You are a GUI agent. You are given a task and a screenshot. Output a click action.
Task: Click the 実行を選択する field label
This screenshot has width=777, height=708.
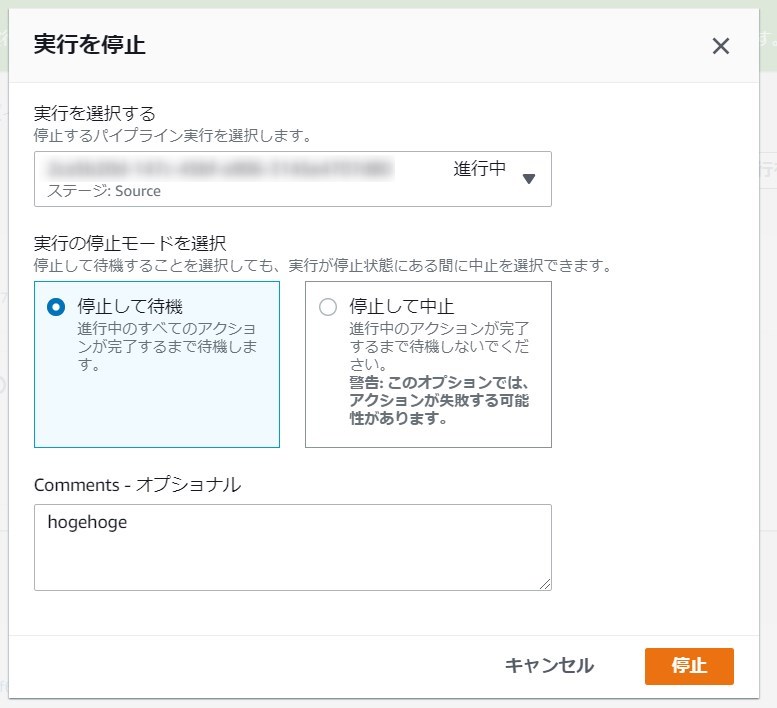click(x=95, y=112)
